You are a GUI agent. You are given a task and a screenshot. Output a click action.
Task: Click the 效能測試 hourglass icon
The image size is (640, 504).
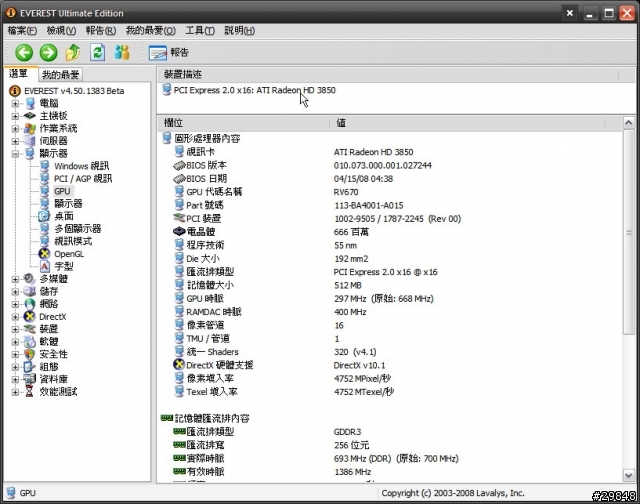pyautogui.click(x=29, y=392)
